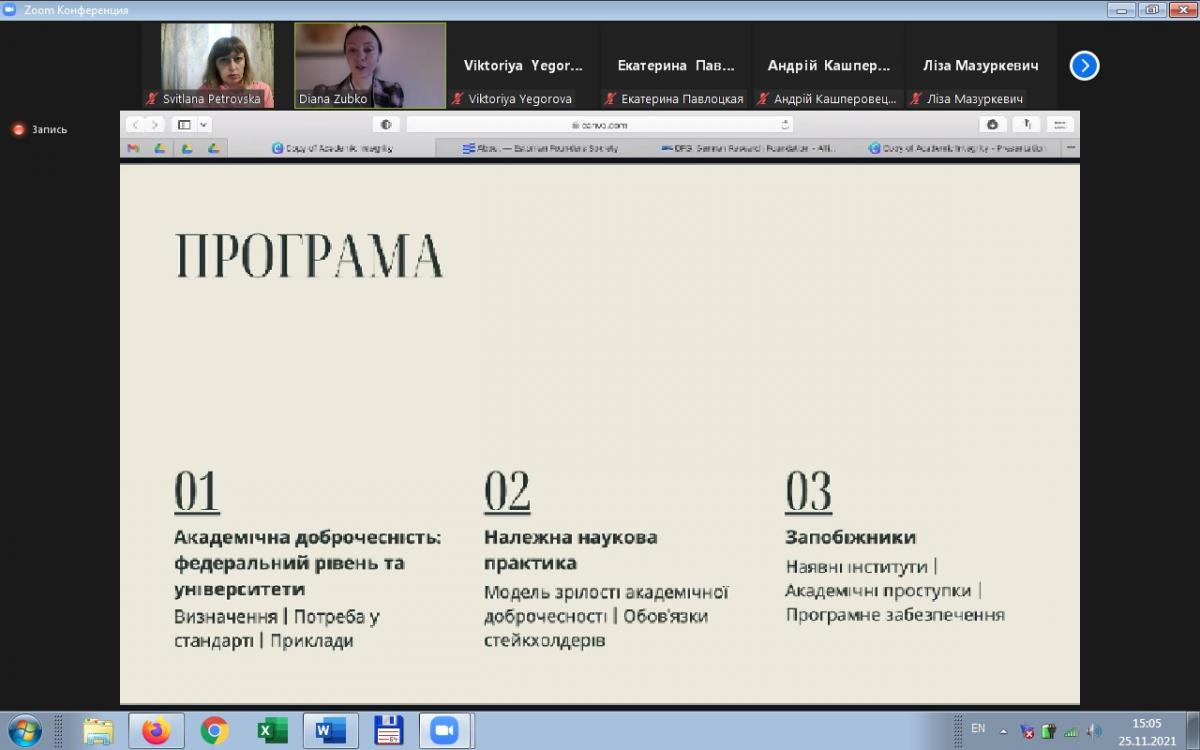Viewport: 1200px width, 750px height.
Task: Click the floppy disk taskbar icon
Action: (x=388, y=731)
